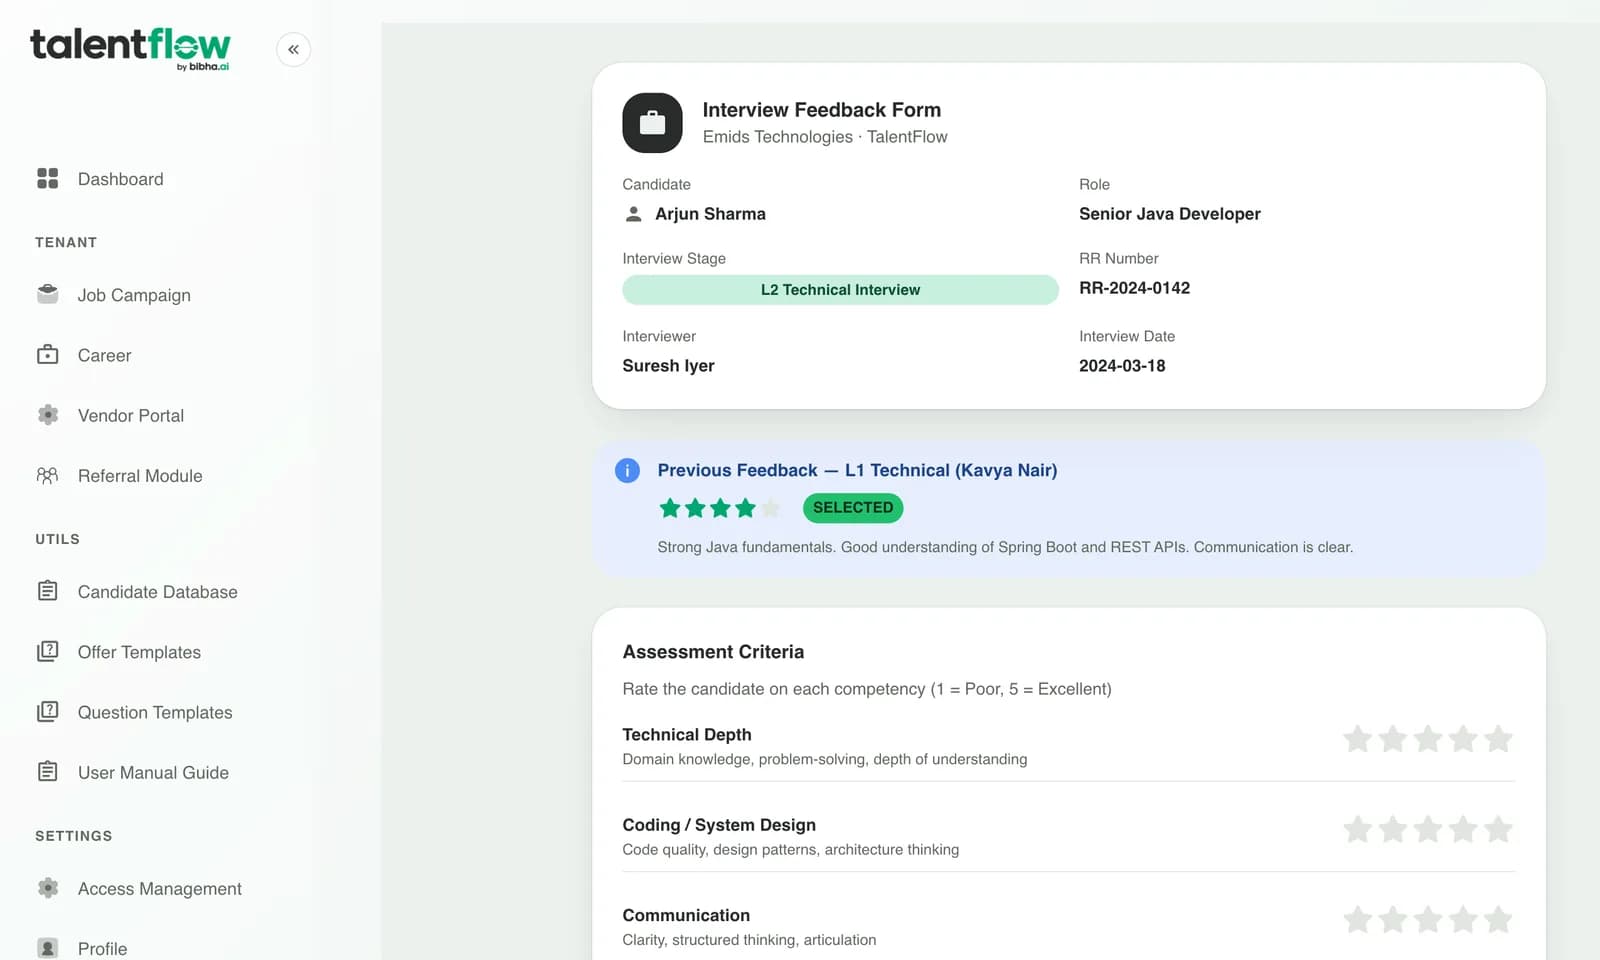This screenshot has height=960, width=1600.
Task: Click the User Manual Guide icon
Action: coord(47,772)
